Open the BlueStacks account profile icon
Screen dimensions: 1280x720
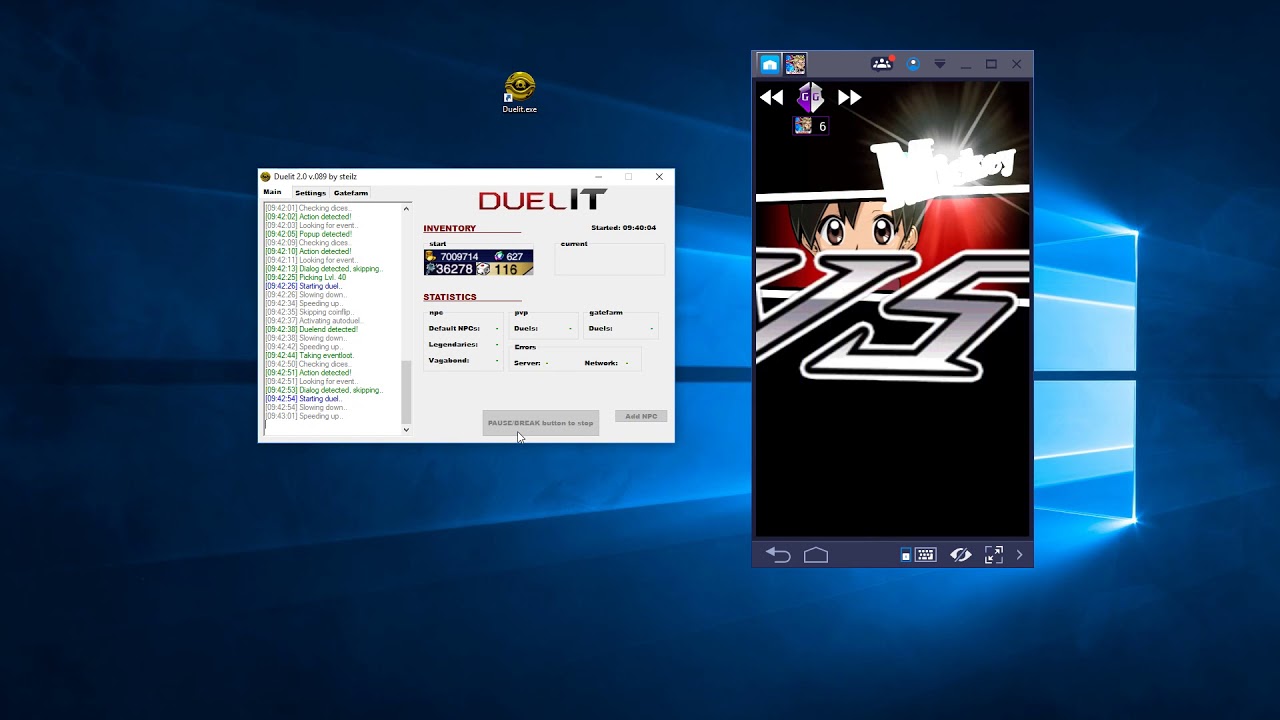click(913, 64)
